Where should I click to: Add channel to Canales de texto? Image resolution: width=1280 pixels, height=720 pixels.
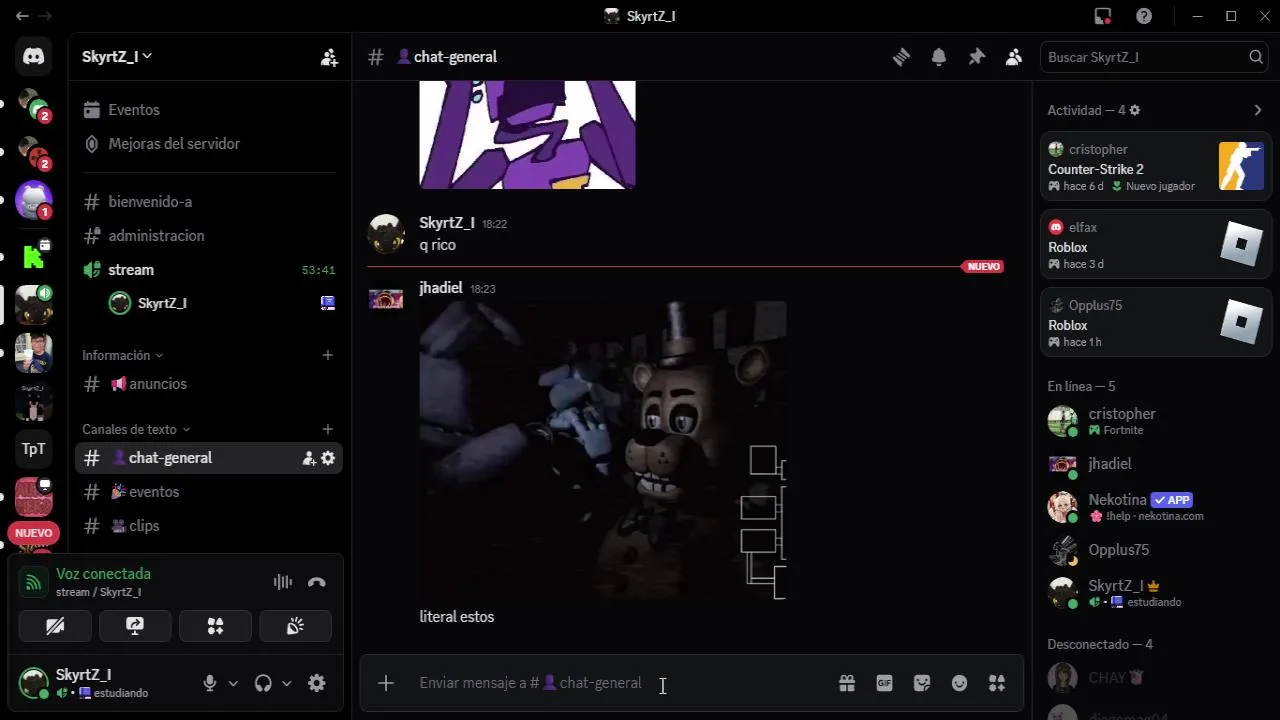point(327,429)
